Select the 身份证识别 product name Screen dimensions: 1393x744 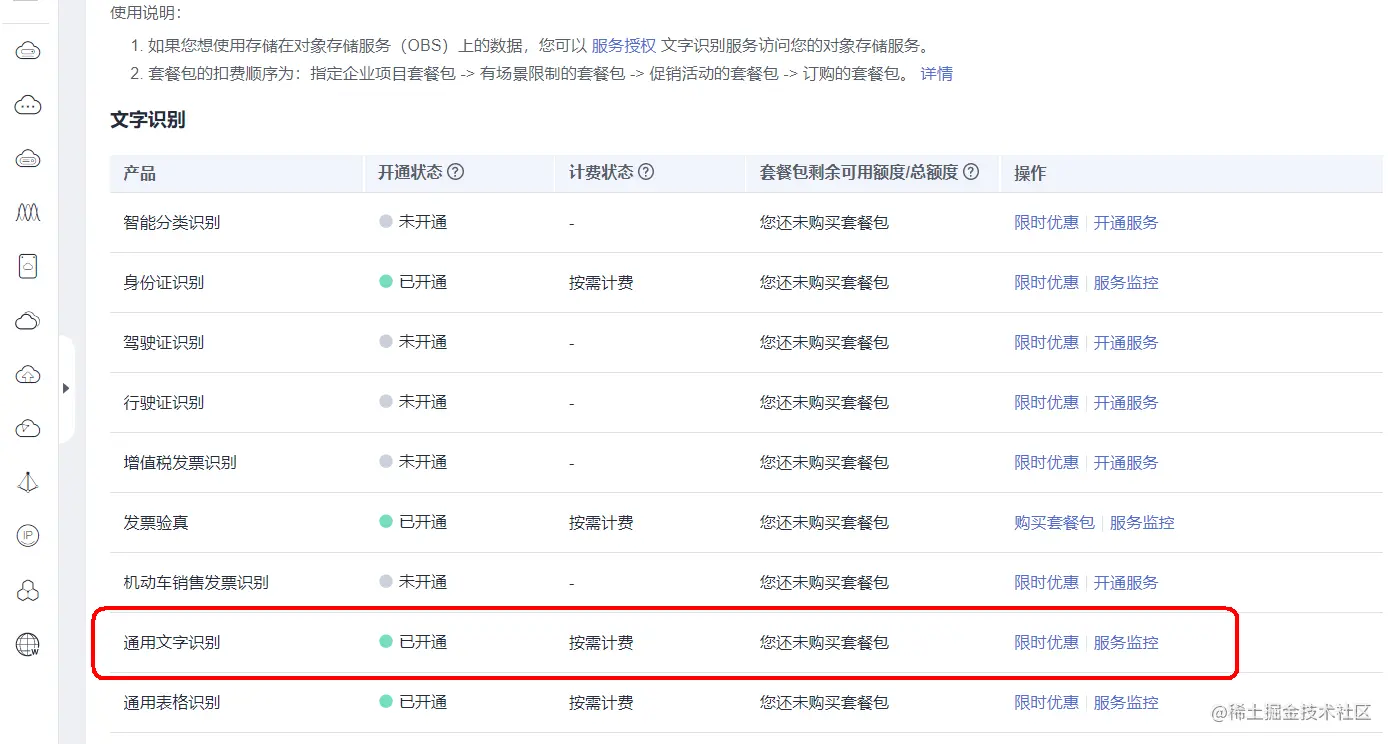(x=164, y=283)
